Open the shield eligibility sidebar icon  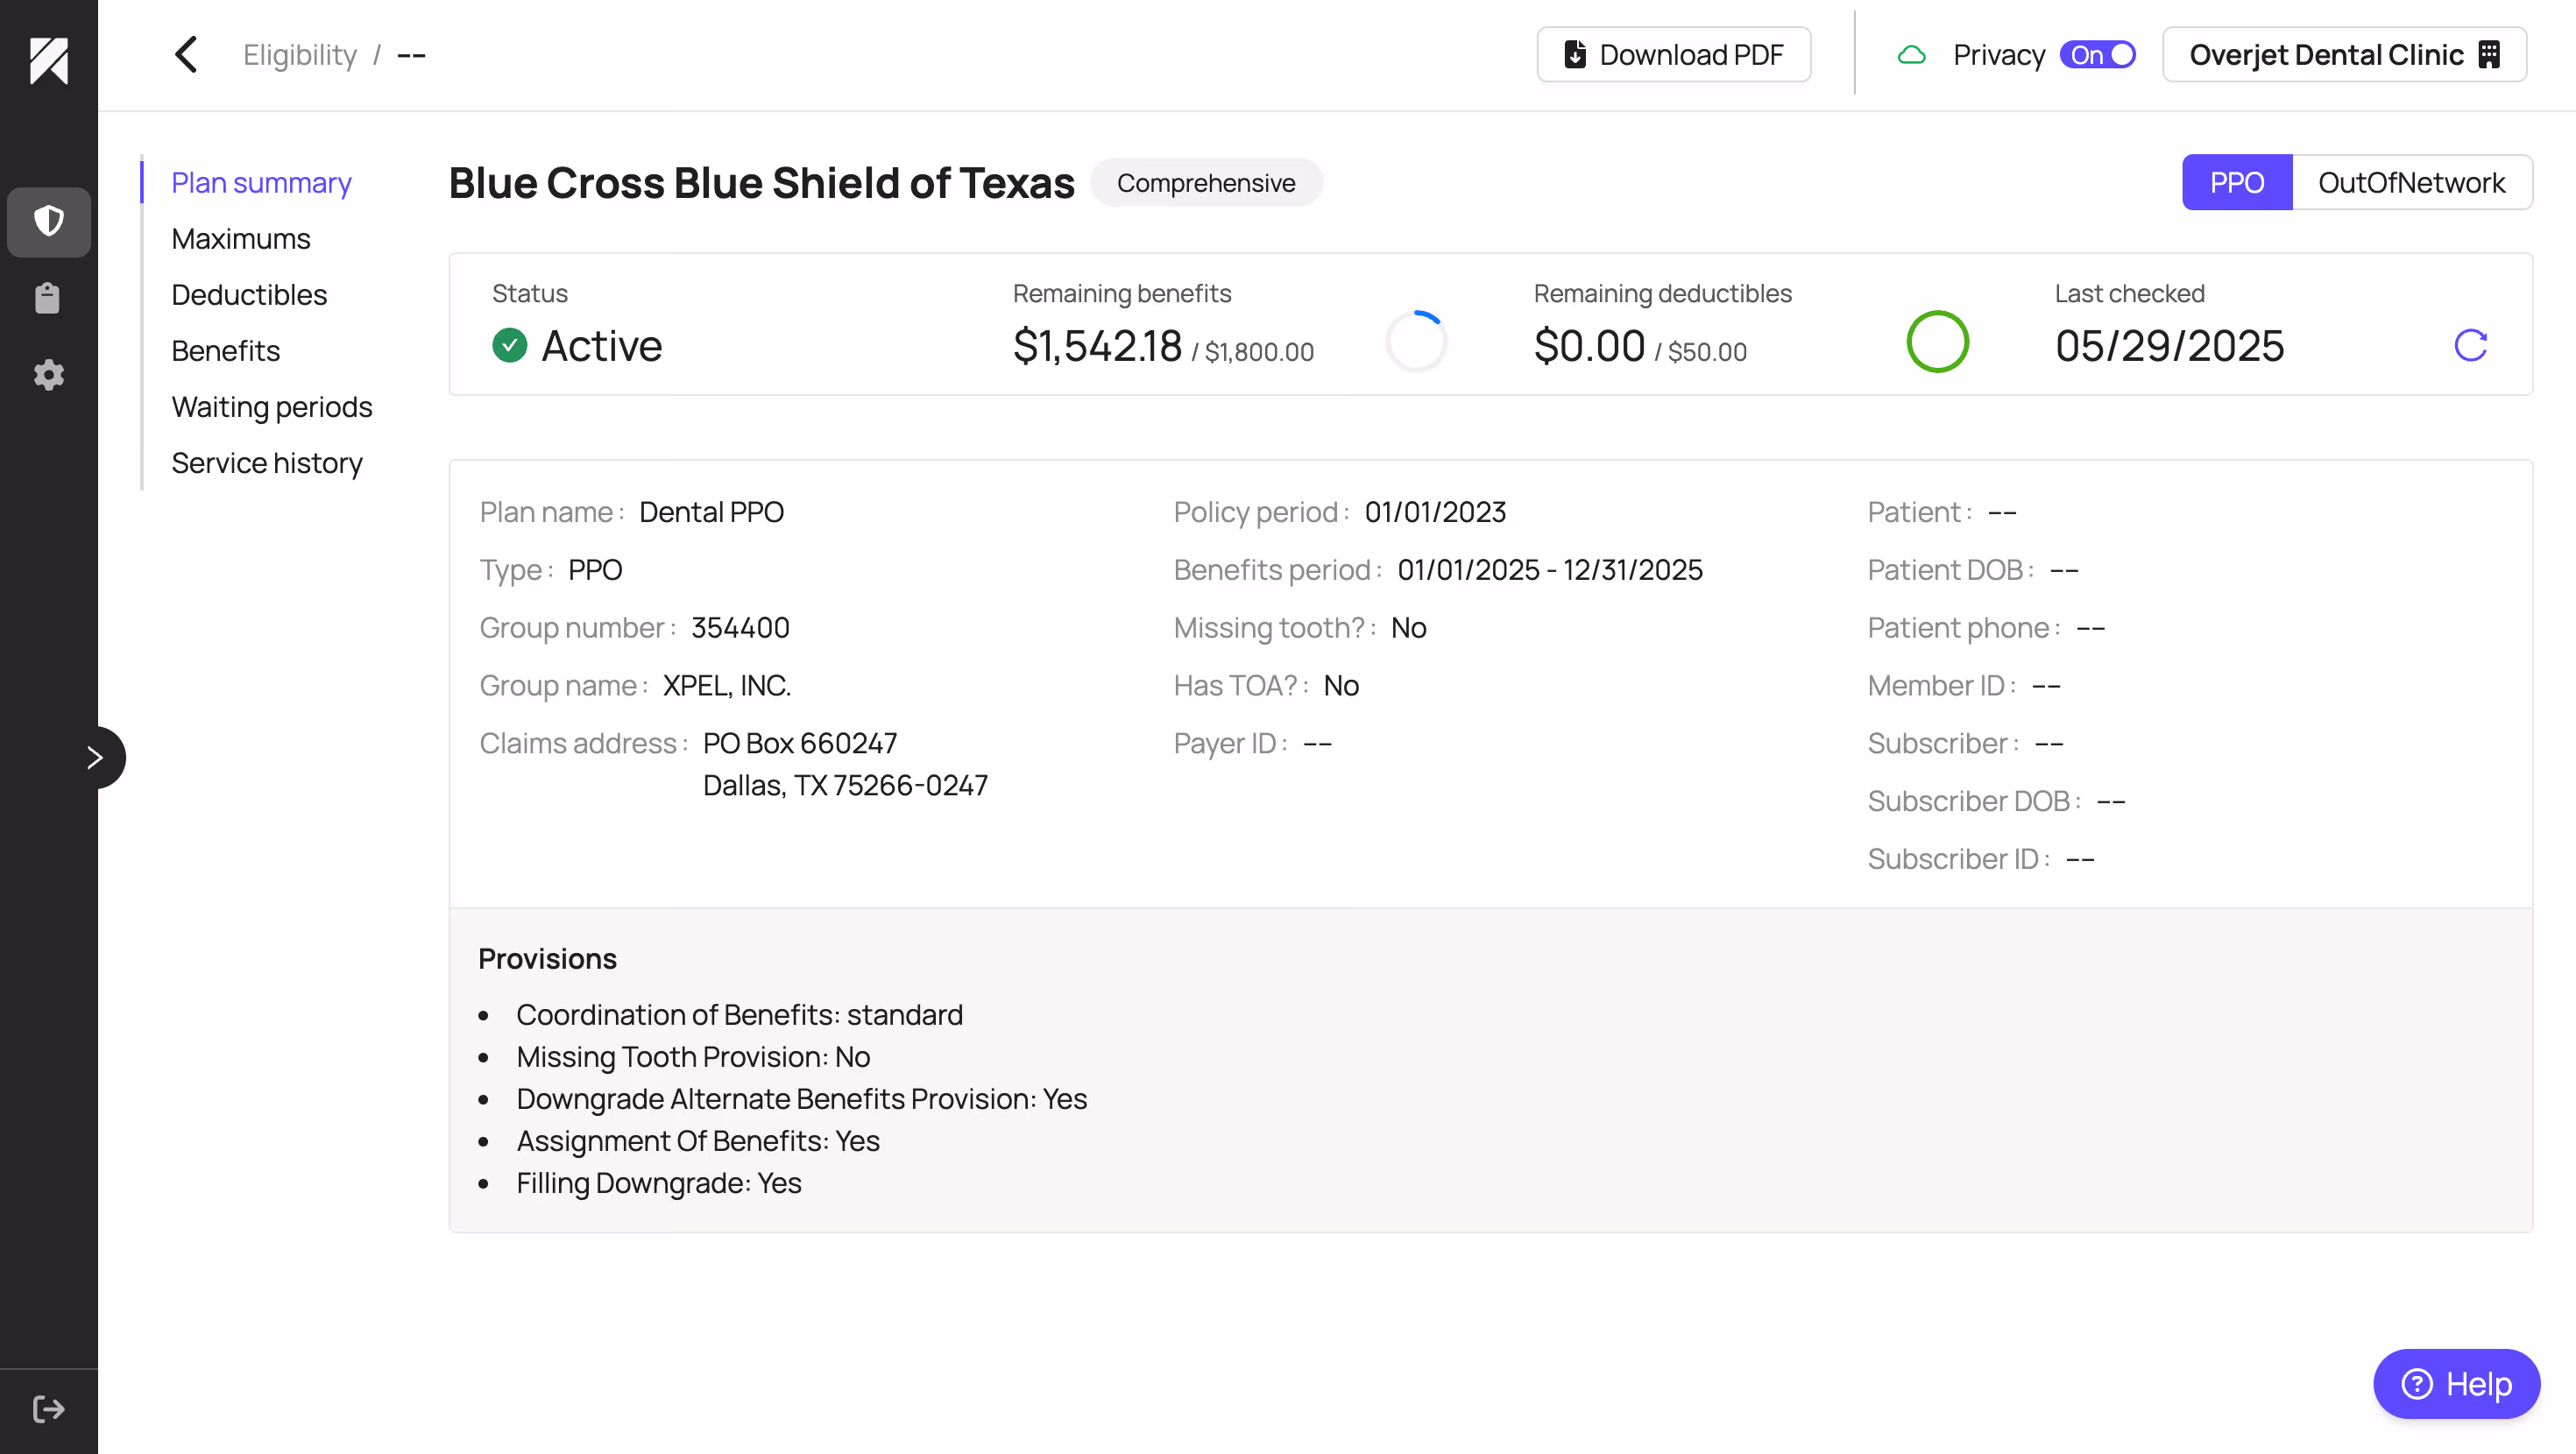(x=48, y=221)
